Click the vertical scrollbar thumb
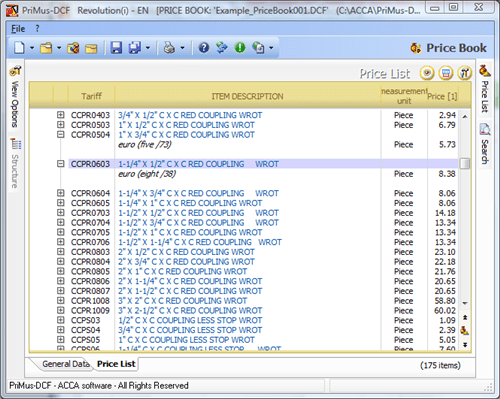This screenshot has height=399, width=500. click(x=465, y=164)
